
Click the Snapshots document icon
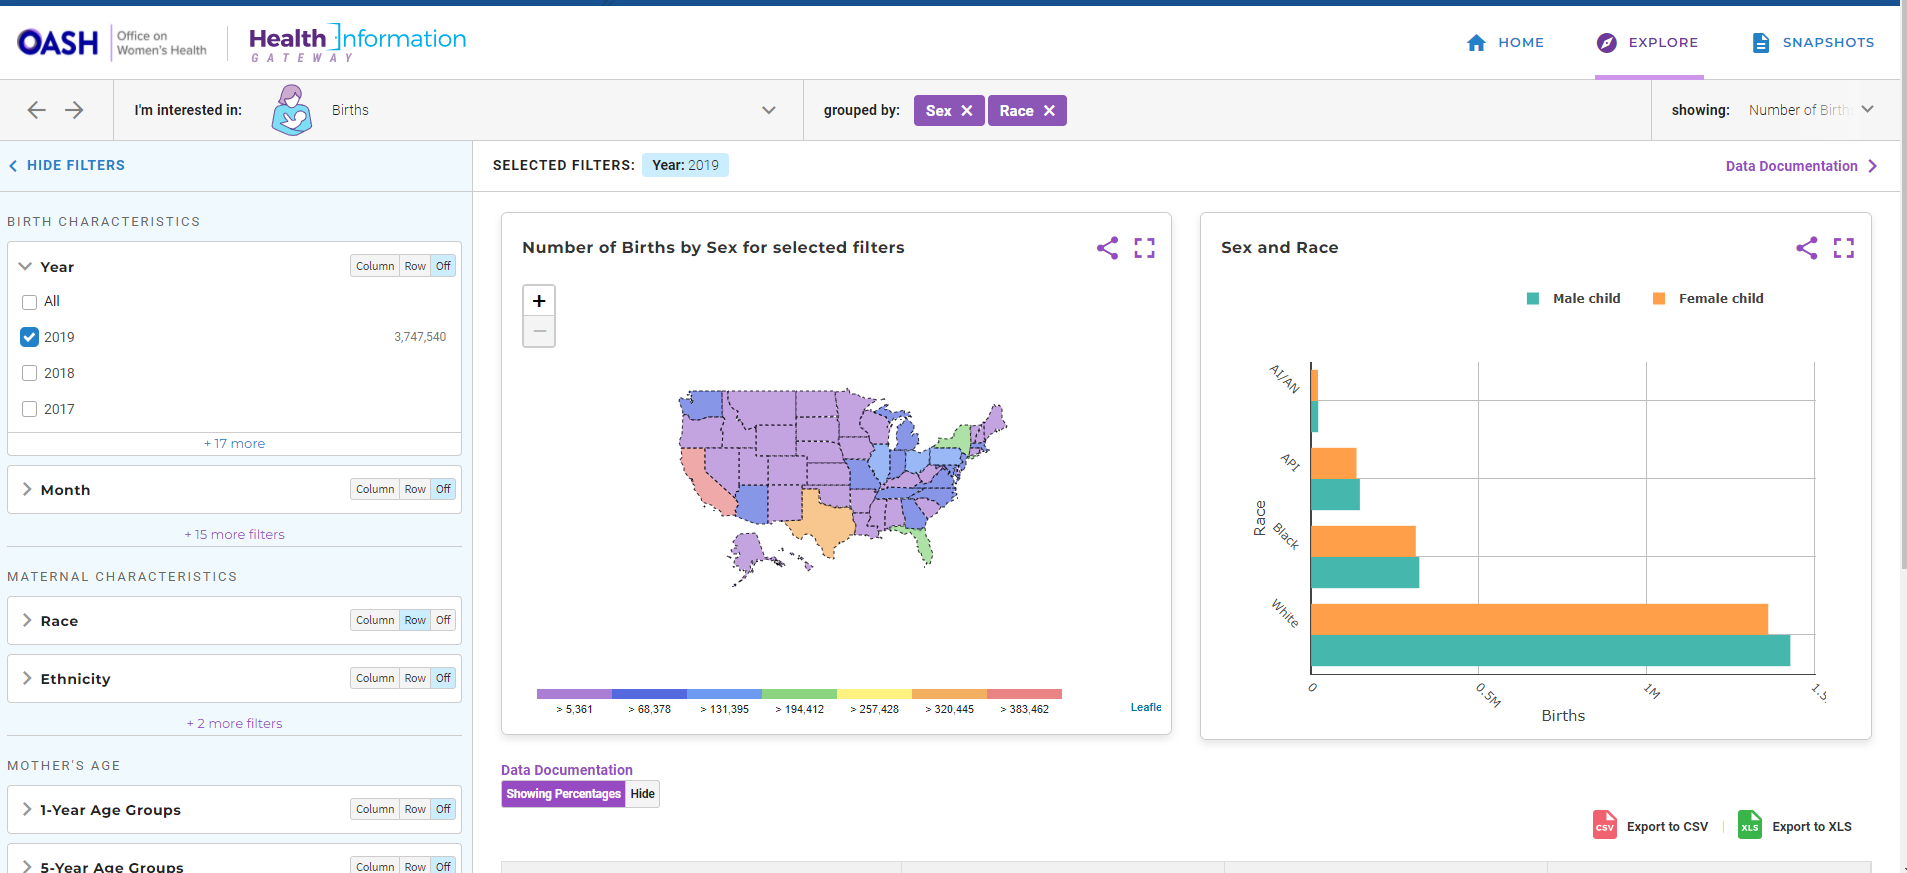[x=1760, y=43]
